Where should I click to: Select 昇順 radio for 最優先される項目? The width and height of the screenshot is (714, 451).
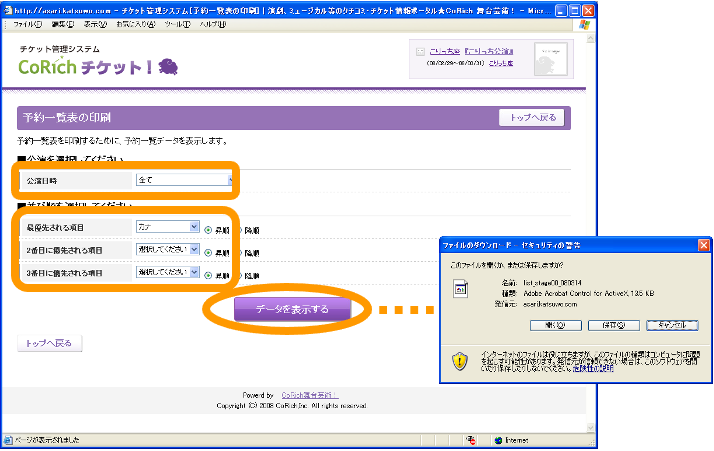coord(209,228)
